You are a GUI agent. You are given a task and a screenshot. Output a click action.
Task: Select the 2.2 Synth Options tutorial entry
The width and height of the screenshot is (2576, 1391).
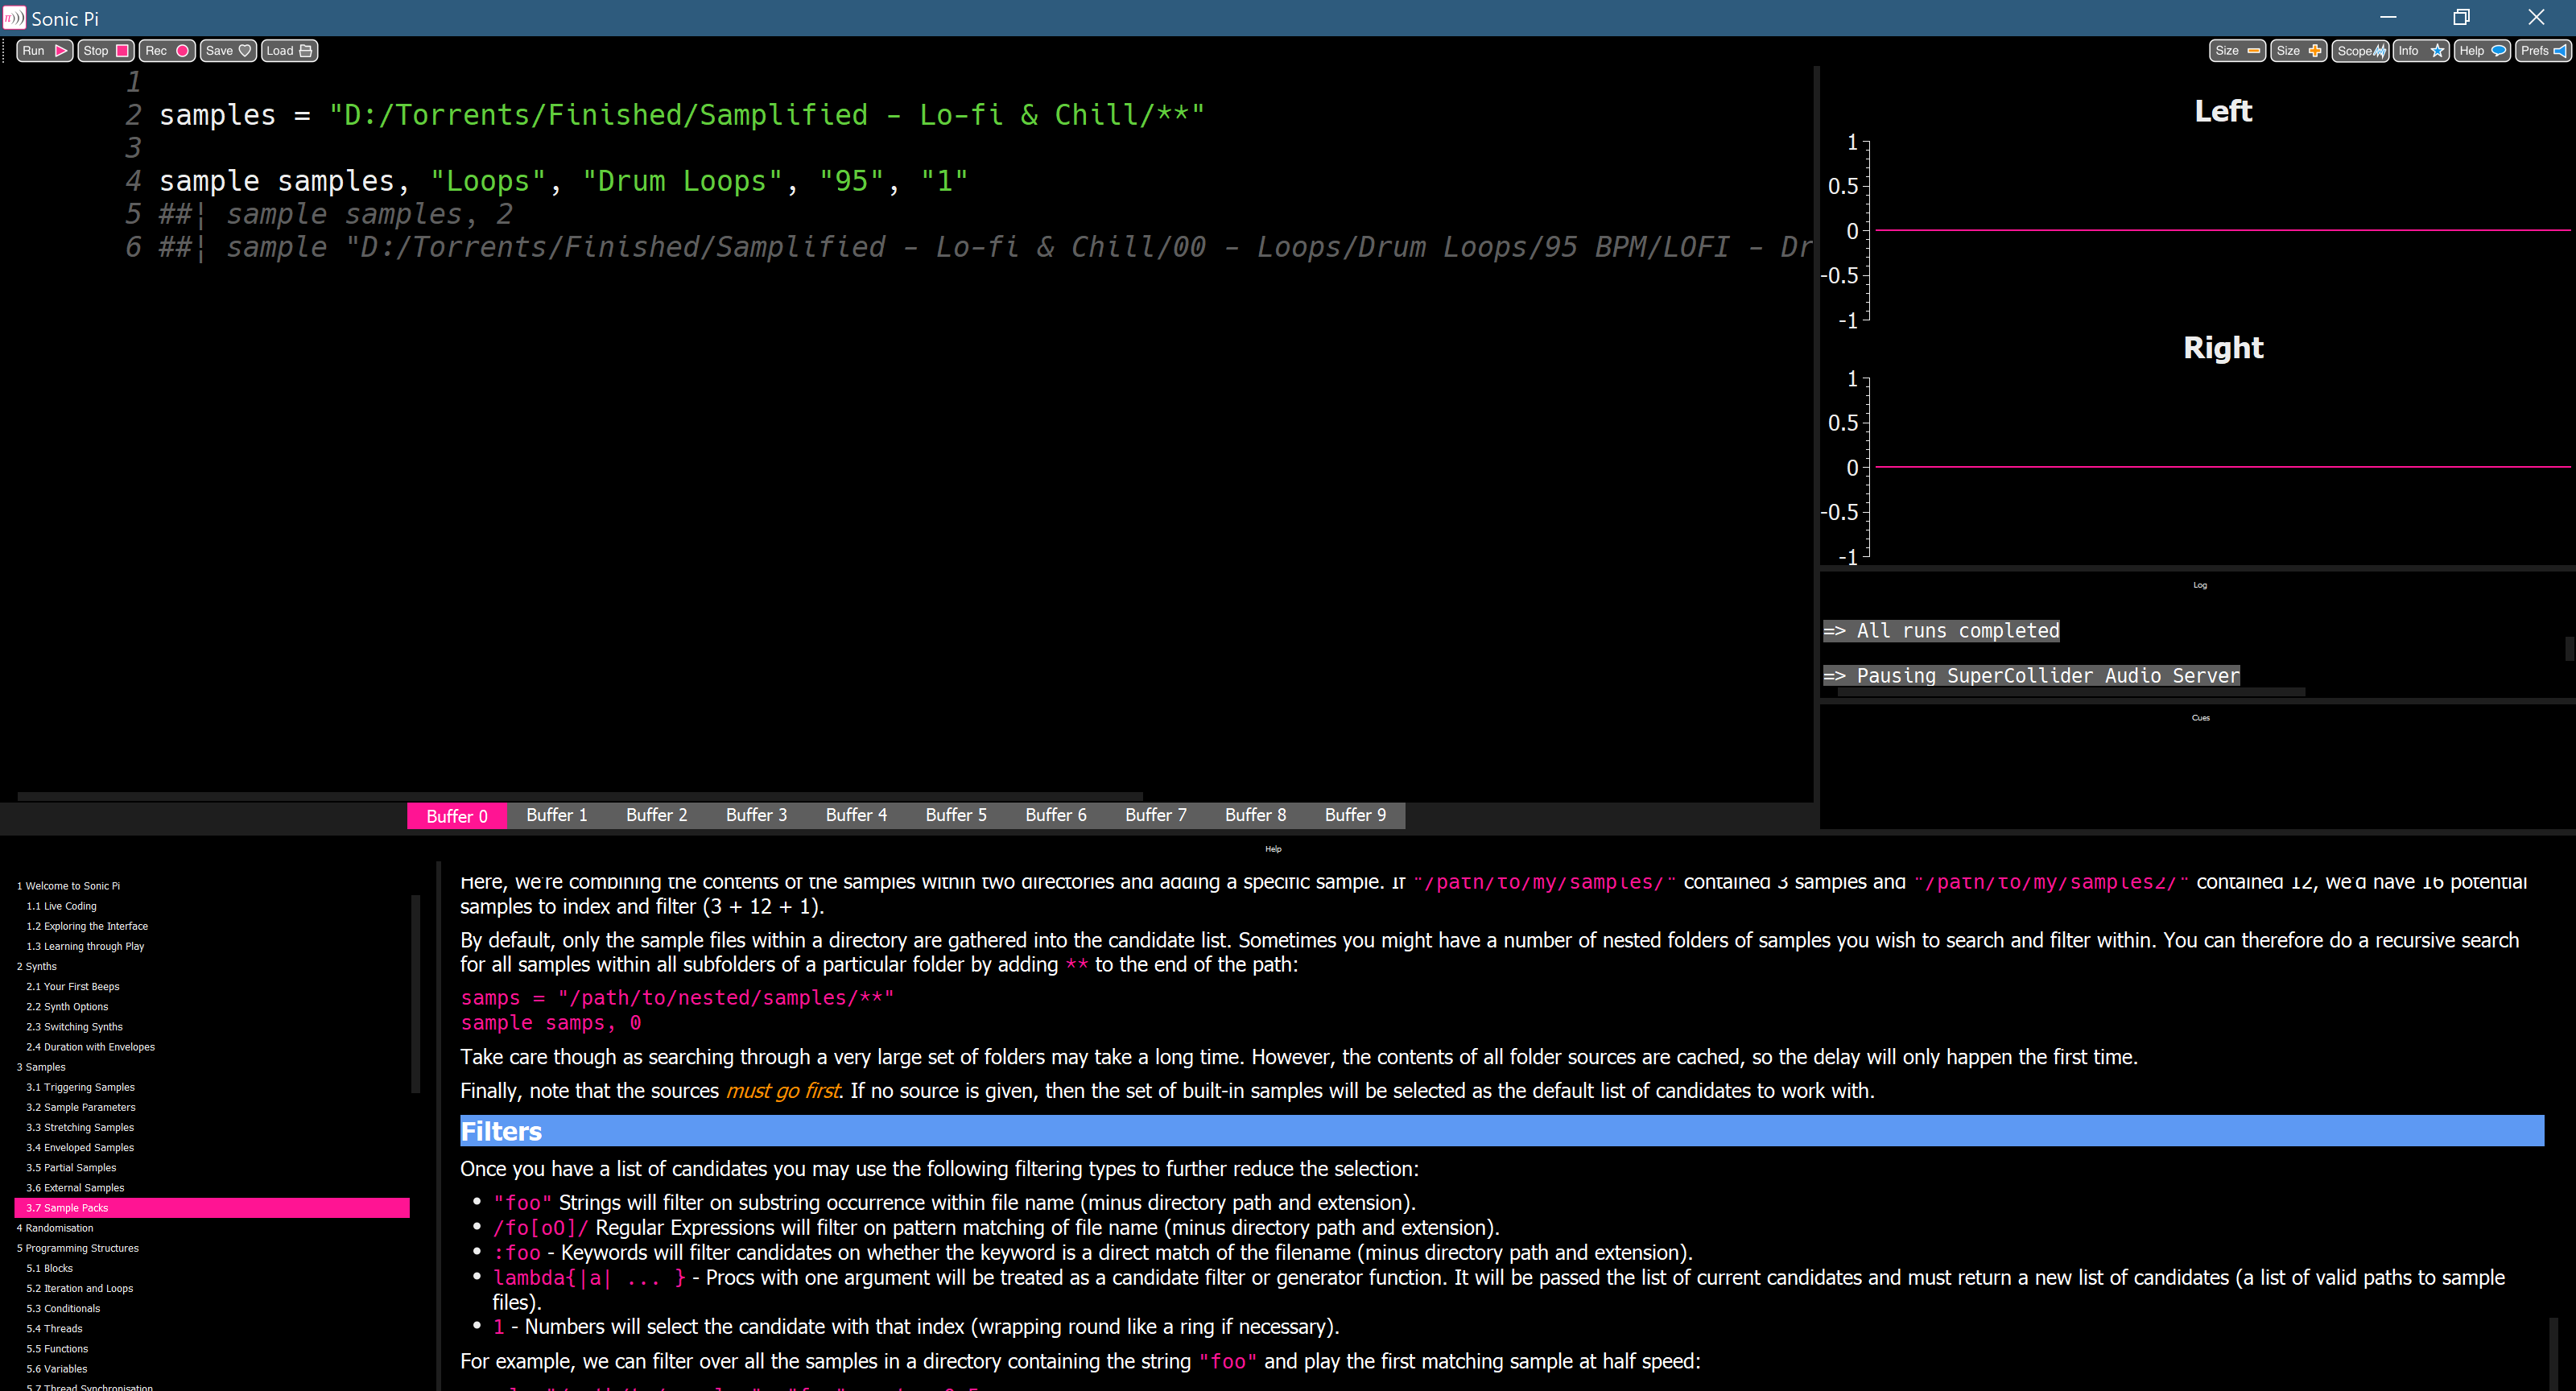67,1007
